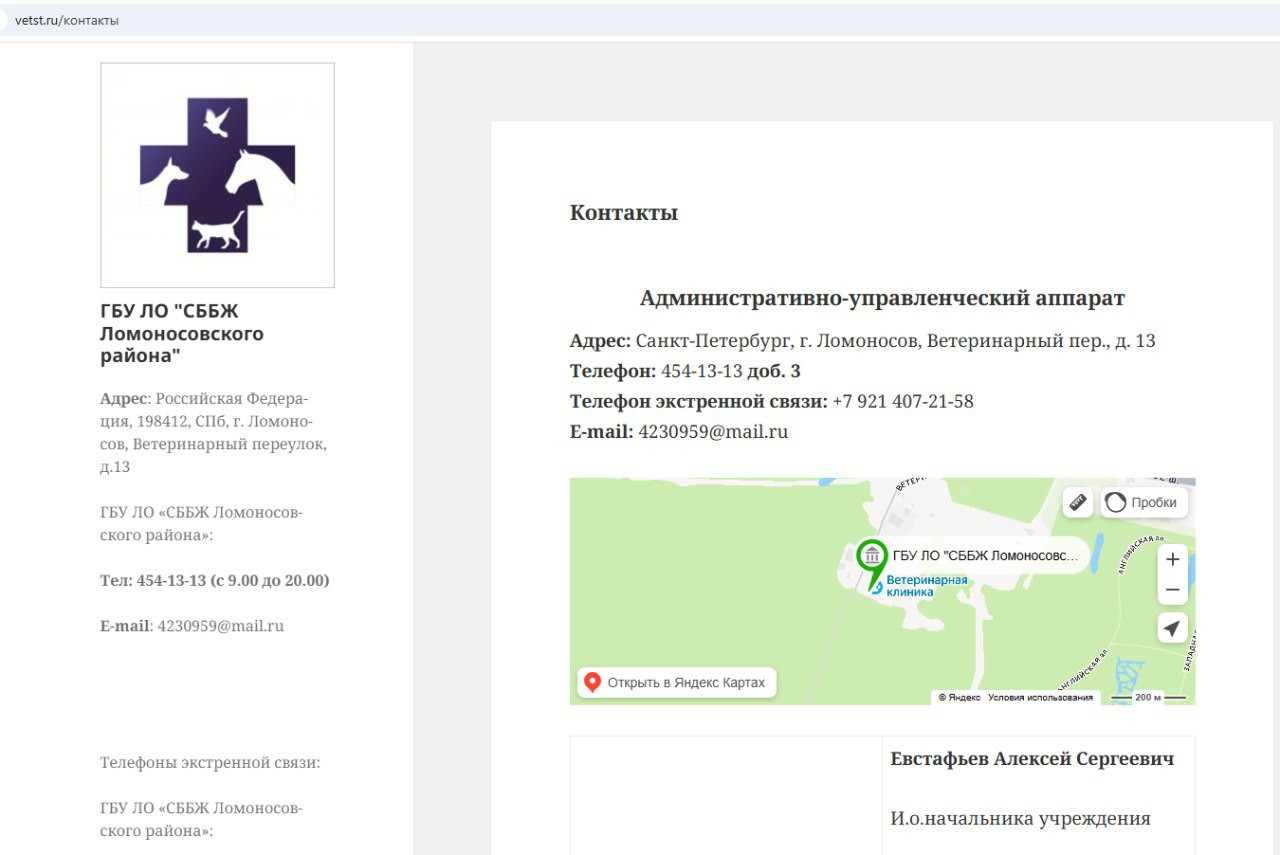The height and width of the screenshot is (855, 1280).
Task: Click the 200 м map scale indicator
Action: coord(1148,697)
